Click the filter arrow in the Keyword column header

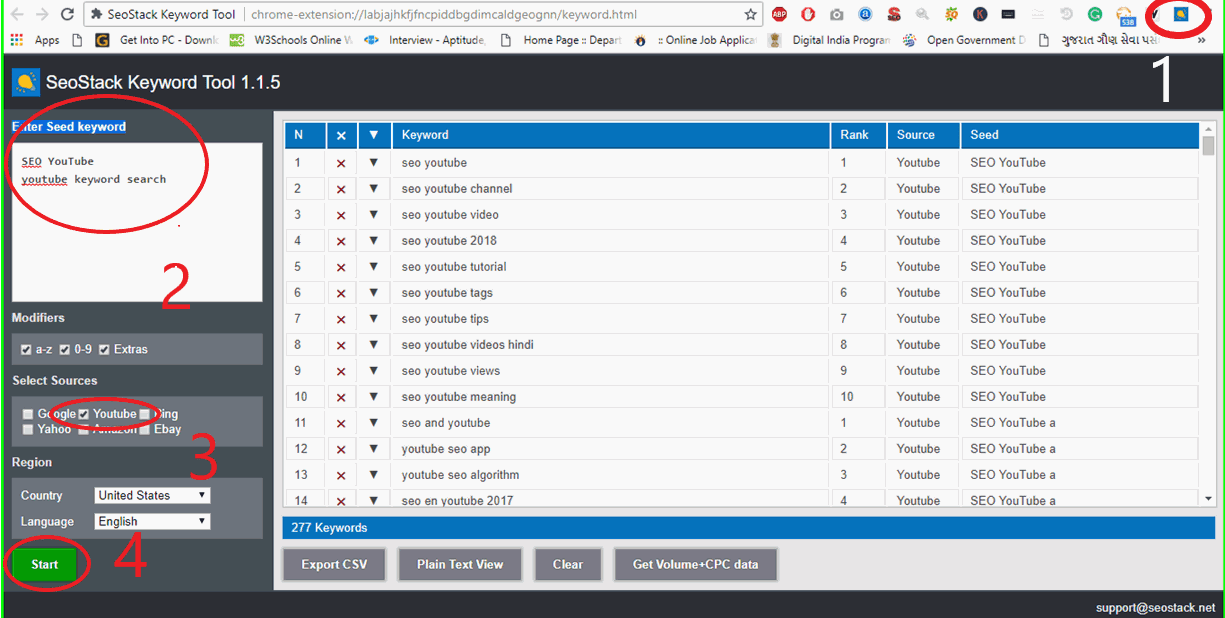point(372,135)
